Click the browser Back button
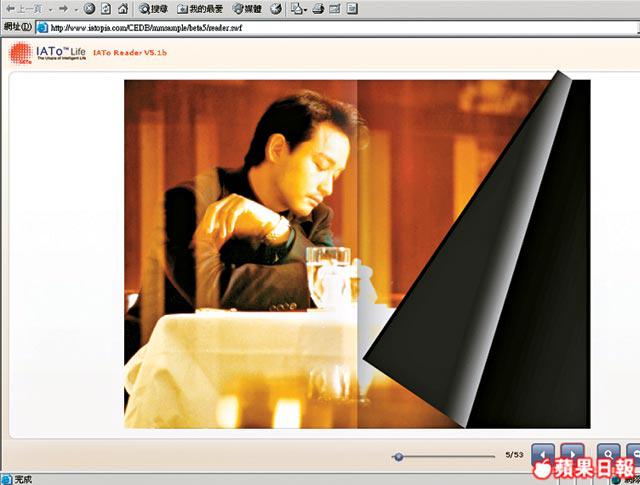This screenshot has width=640, height=485. coord(20,8)
